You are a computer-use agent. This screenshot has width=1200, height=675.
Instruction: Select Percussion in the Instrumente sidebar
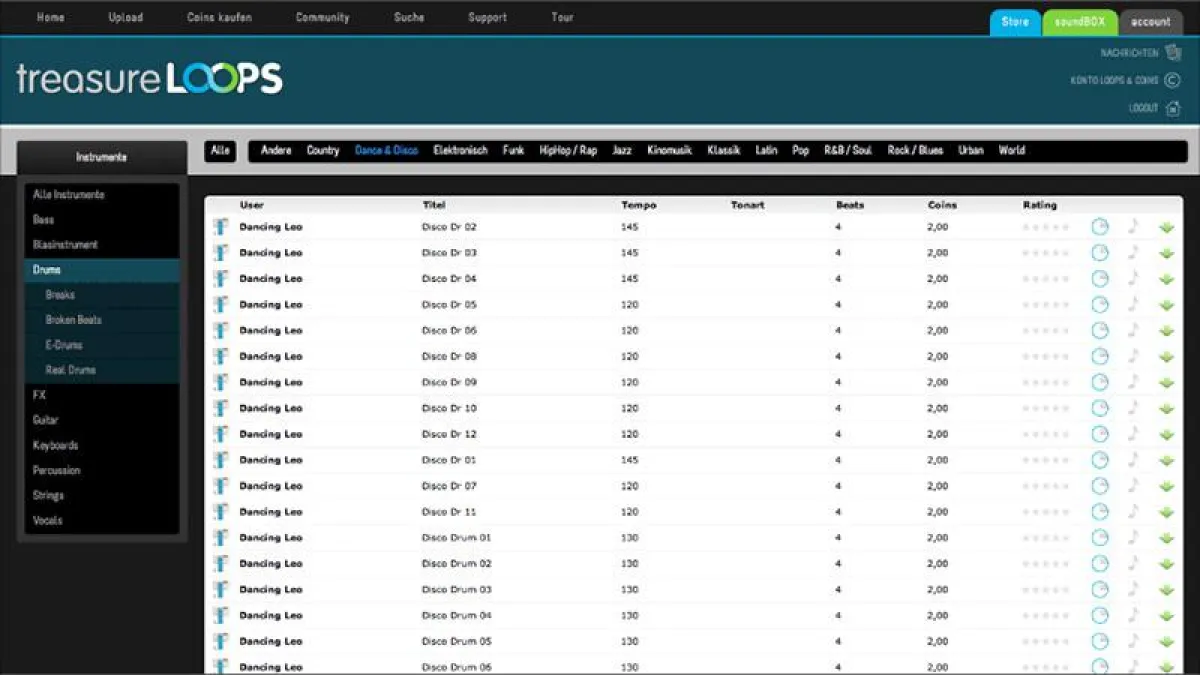56,470
